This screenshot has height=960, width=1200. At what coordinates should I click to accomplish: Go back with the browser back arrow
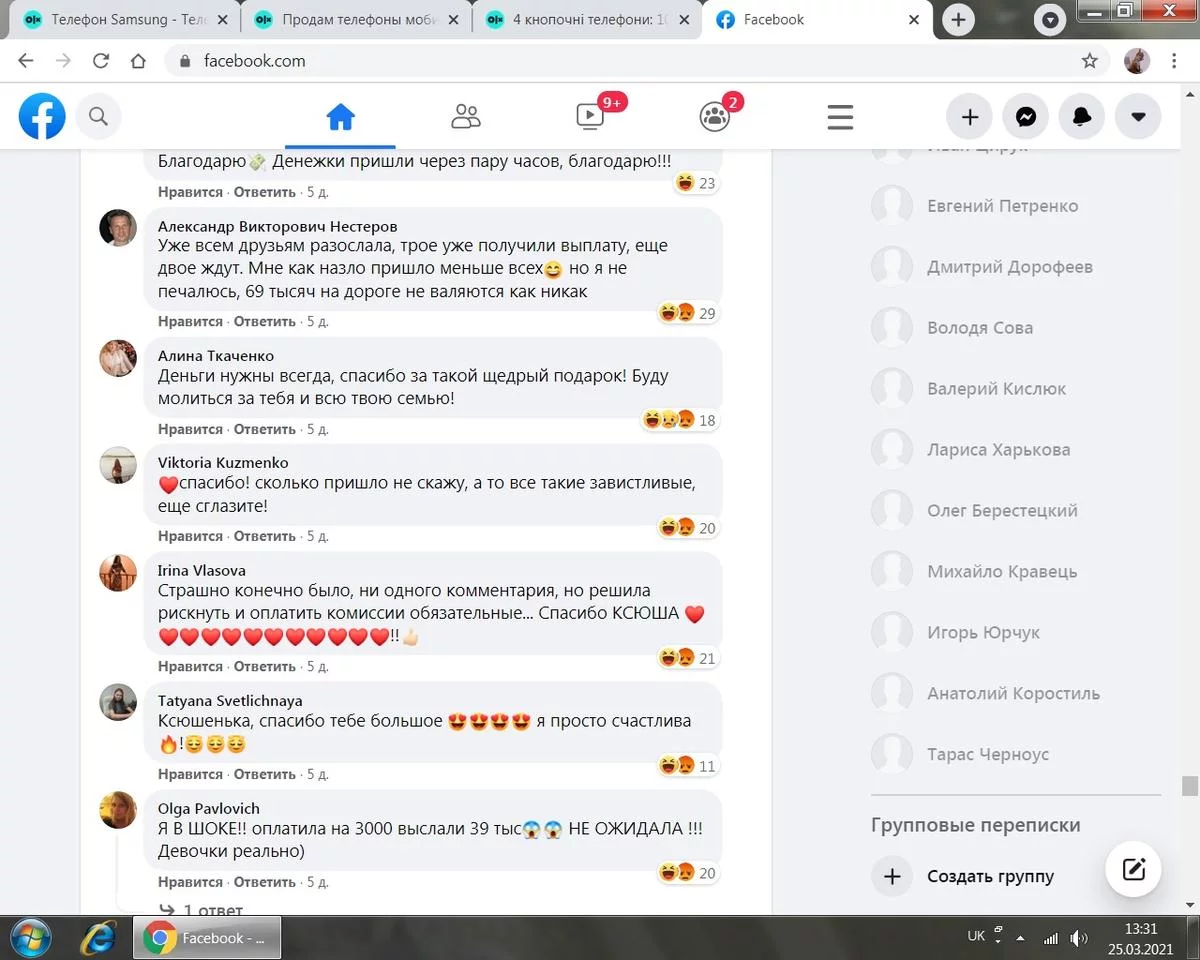click(26, 61)
